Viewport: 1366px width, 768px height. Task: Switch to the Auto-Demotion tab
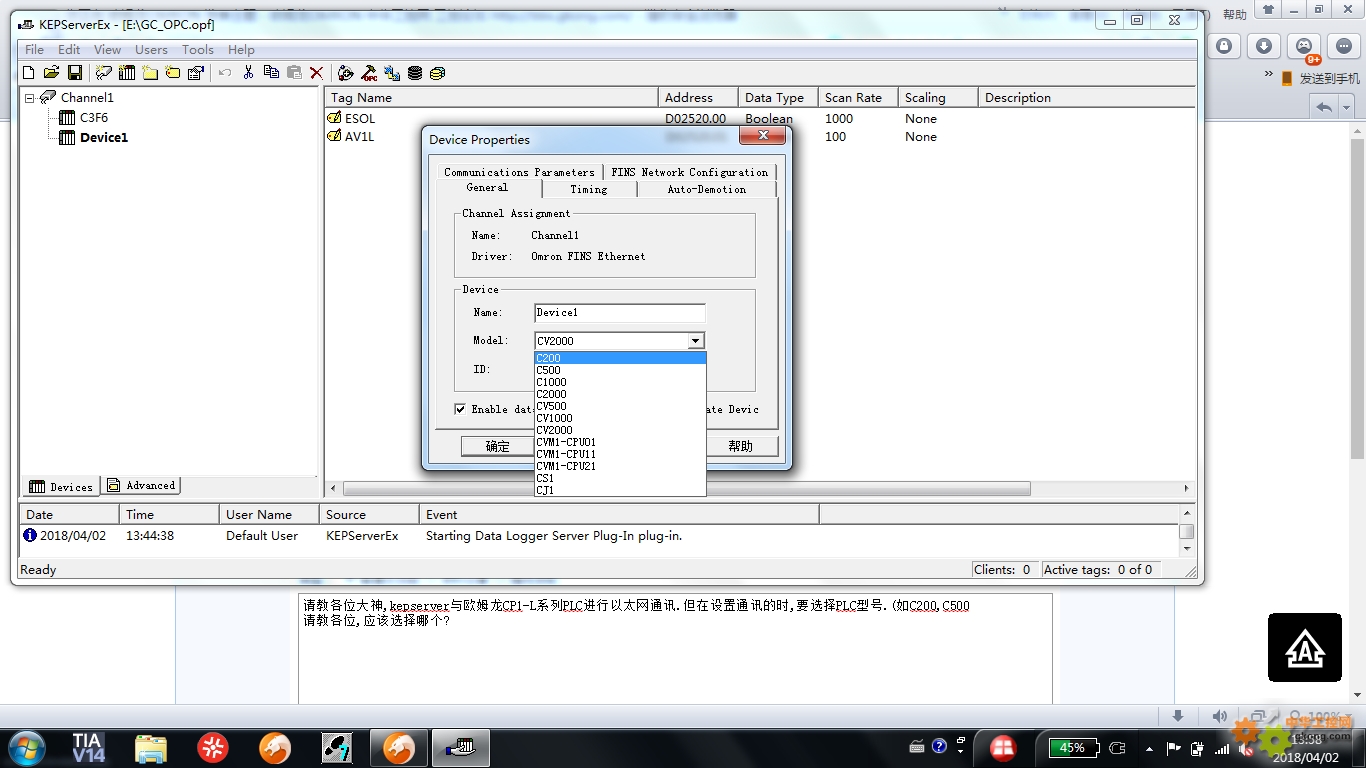707,189
